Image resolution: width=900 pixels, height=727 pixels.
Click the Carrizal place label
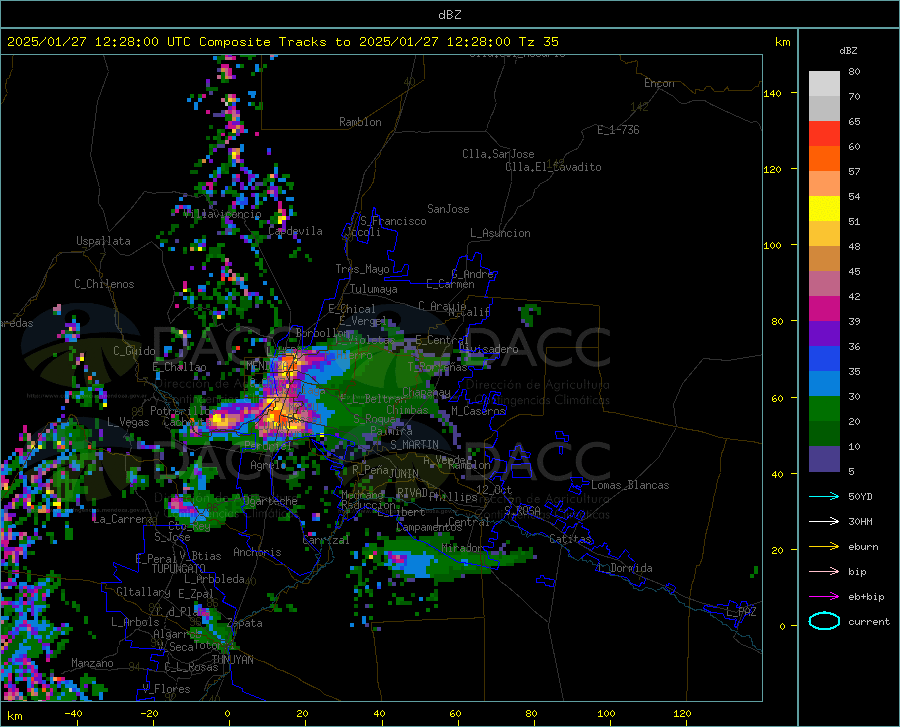[x=325, y=540]
